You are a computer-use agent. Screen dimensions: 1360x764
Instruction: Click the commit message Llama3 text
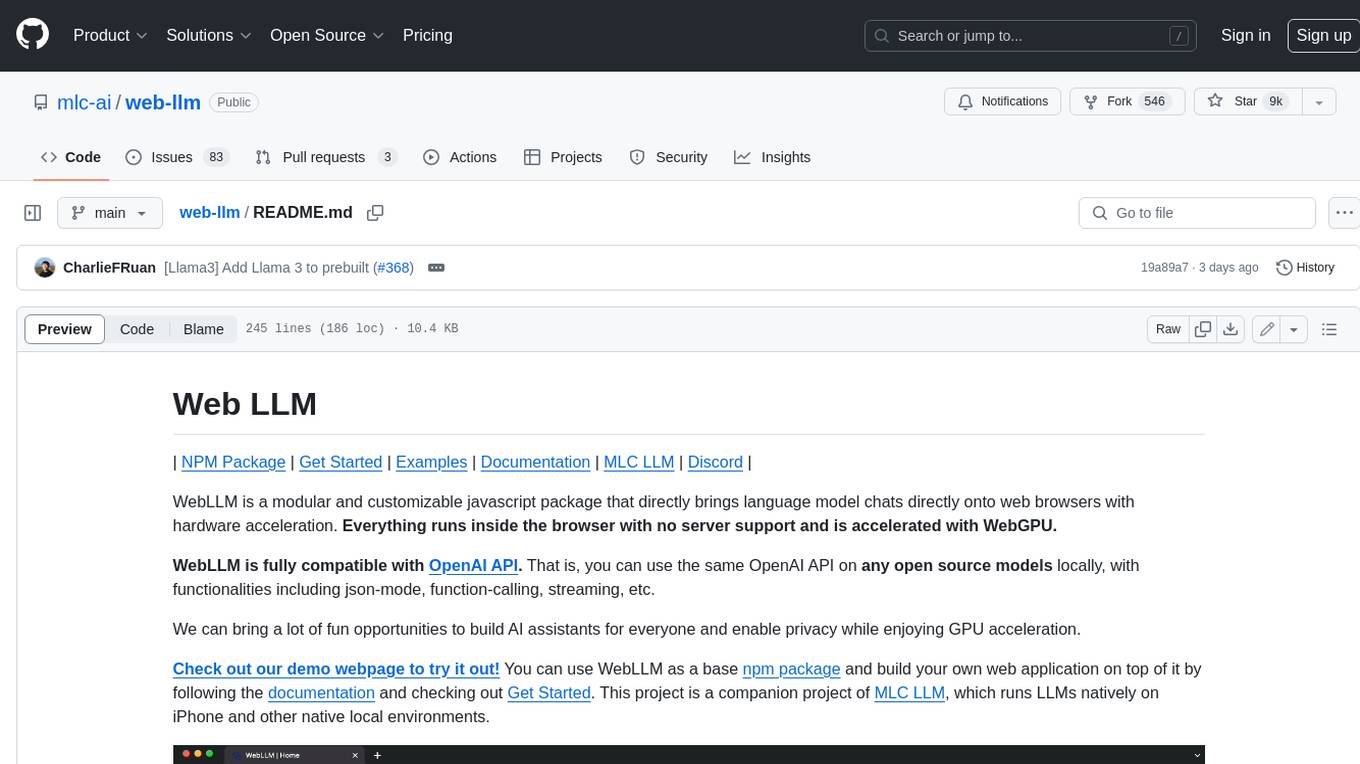[267, 268]
